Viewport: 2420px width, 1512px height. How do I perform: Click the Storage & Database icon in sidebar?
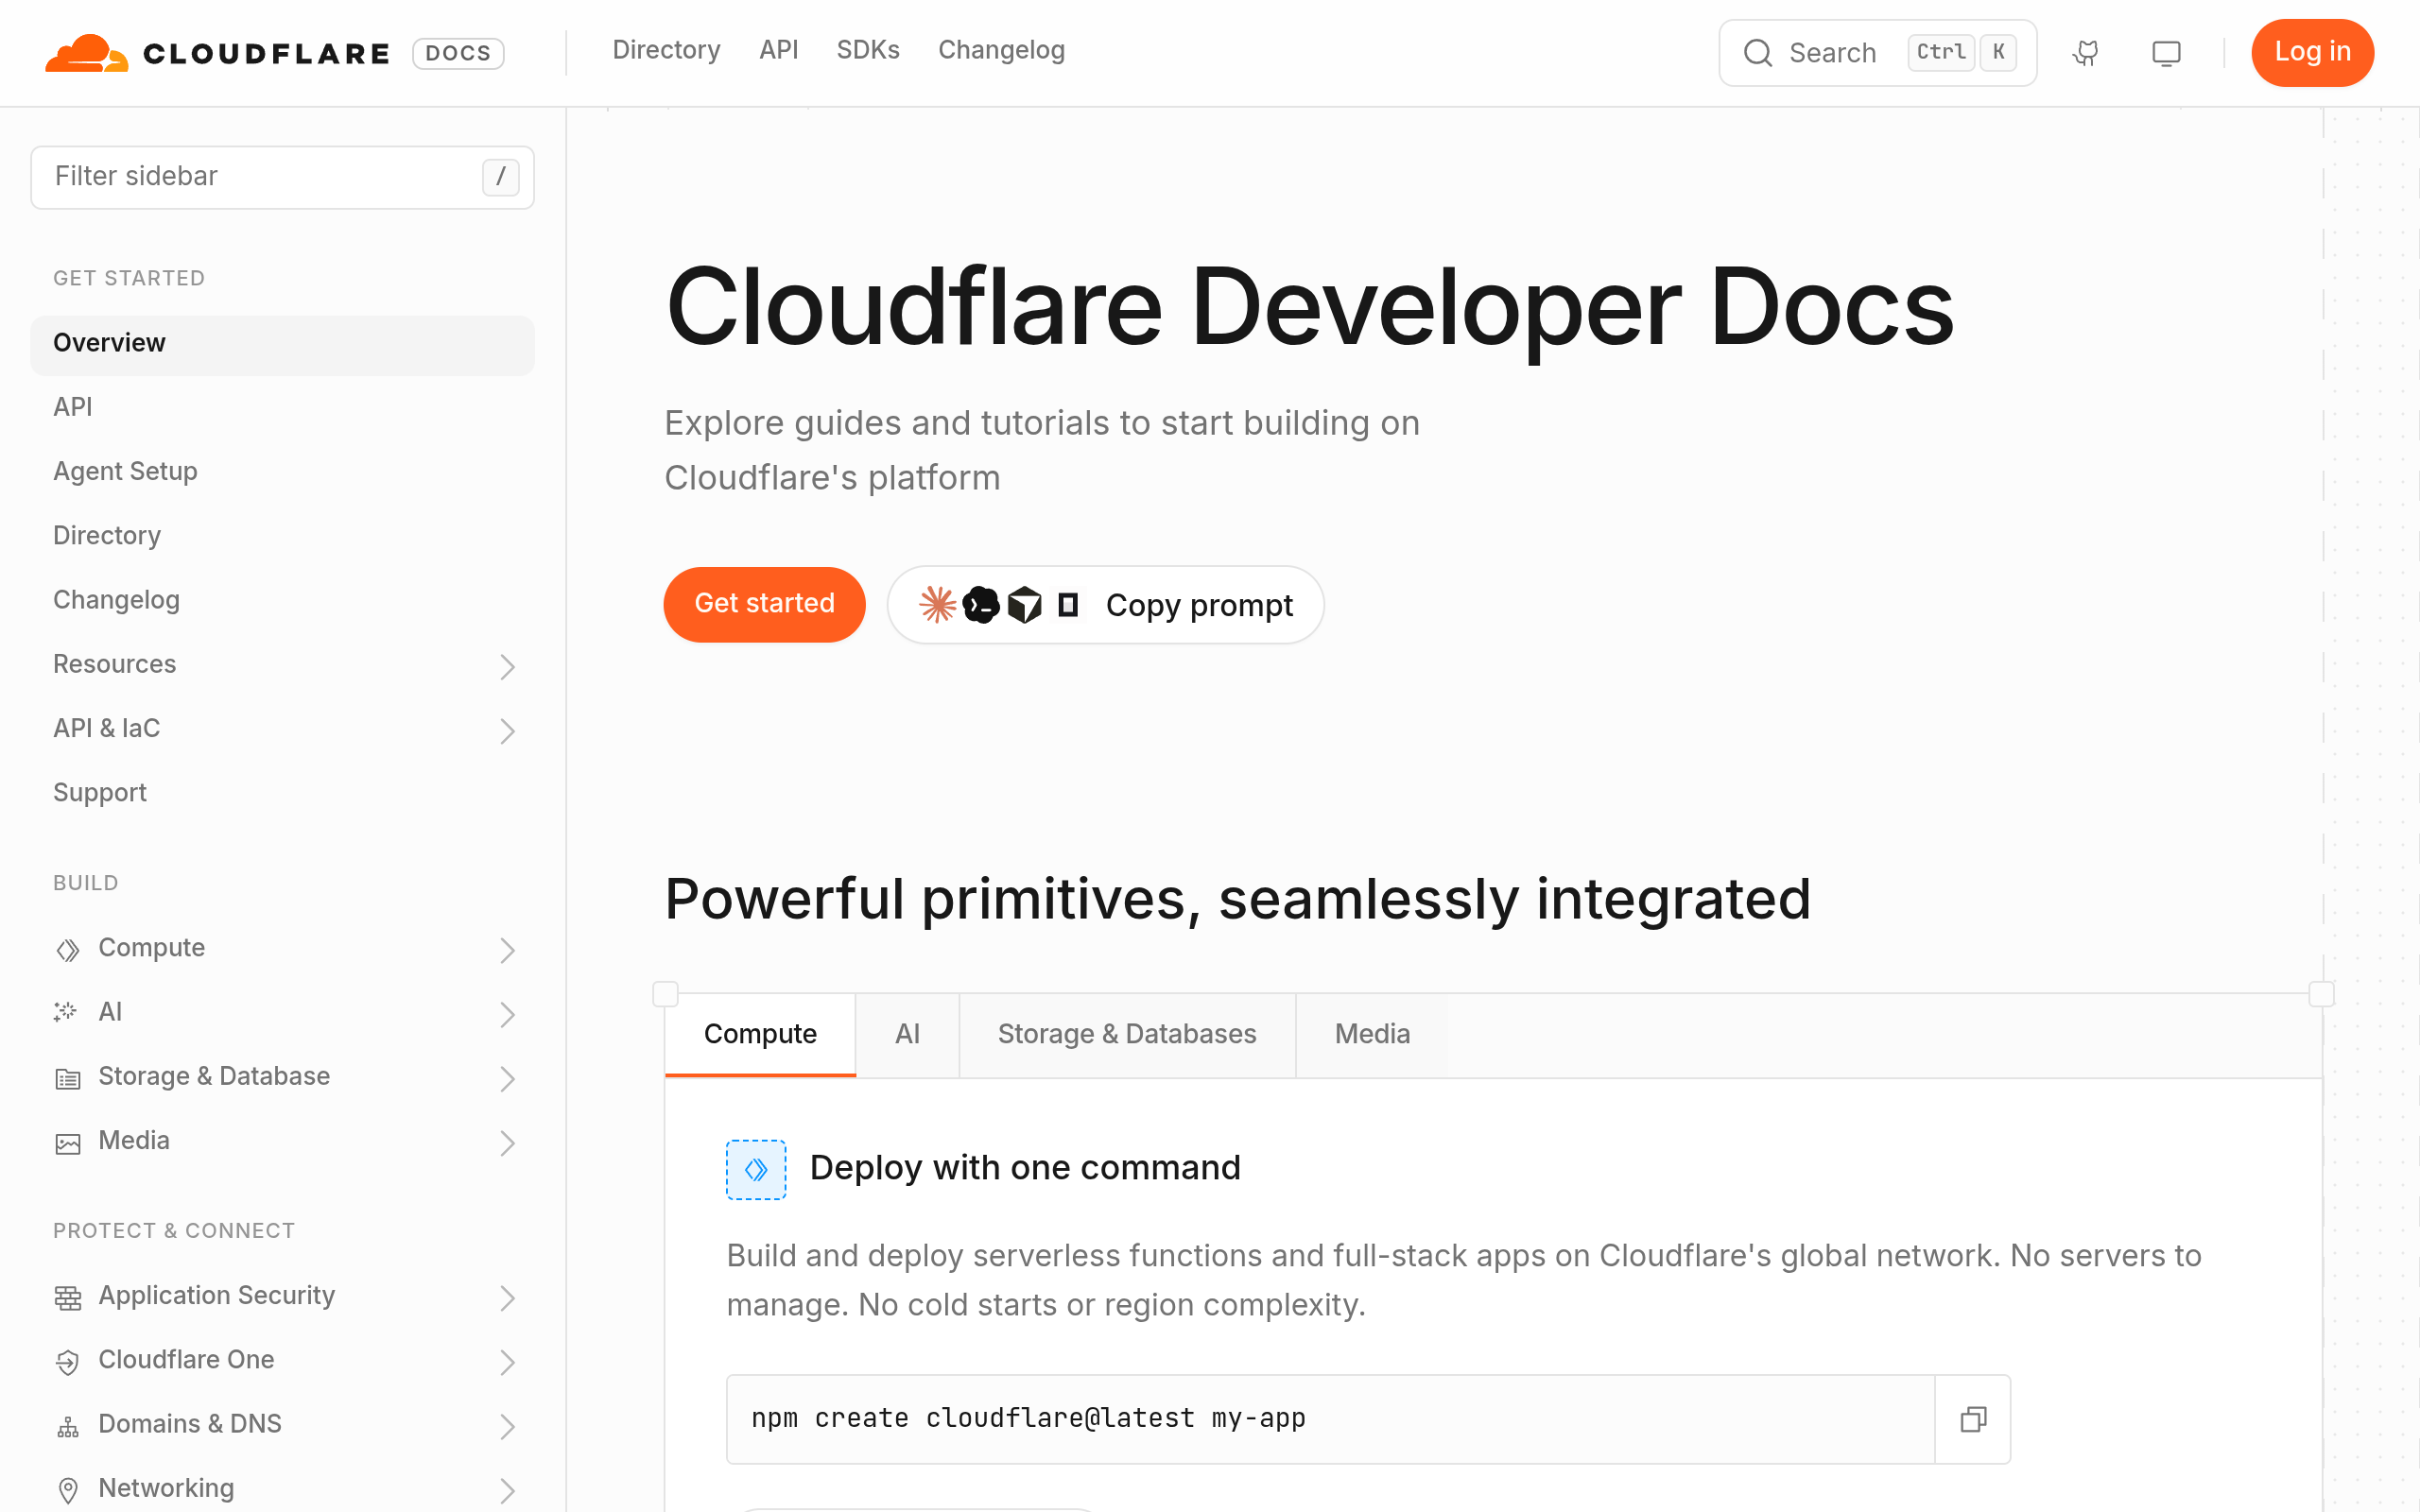68,1078
